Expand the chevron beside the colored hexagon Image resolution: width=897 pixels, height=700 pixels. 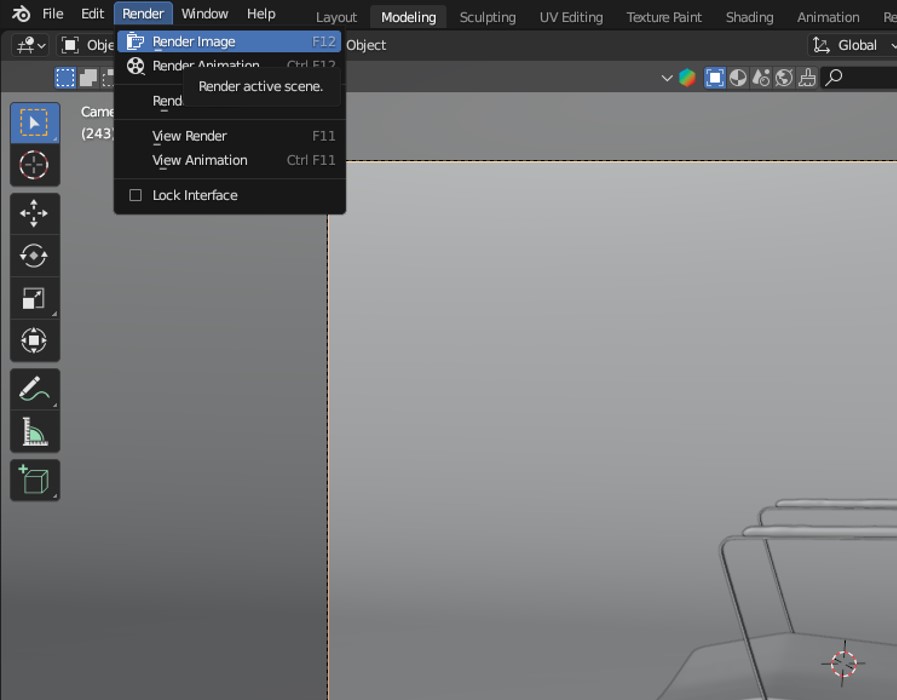667,78
